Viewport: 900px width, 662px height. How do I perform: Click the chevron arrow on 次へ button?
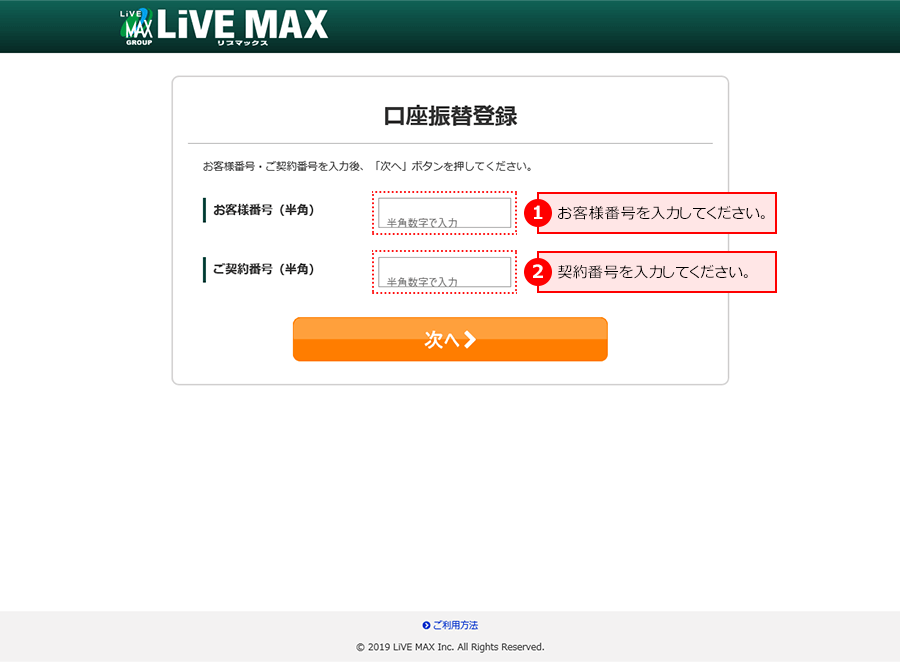pos(470,339)
